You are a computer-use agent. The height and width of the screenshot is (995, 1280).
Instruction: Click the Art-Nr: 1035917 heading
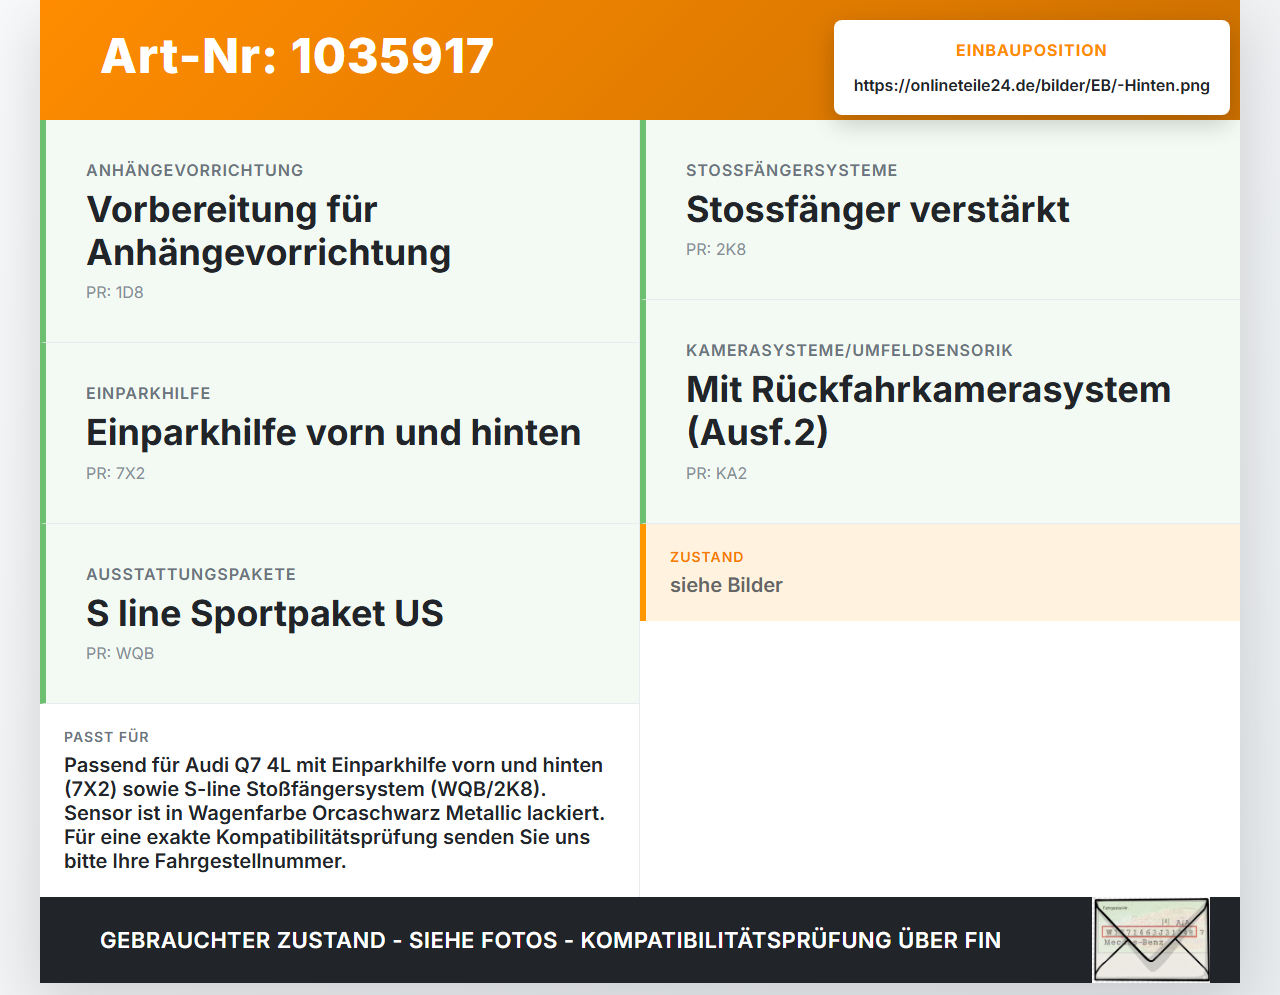coord(297,56)
